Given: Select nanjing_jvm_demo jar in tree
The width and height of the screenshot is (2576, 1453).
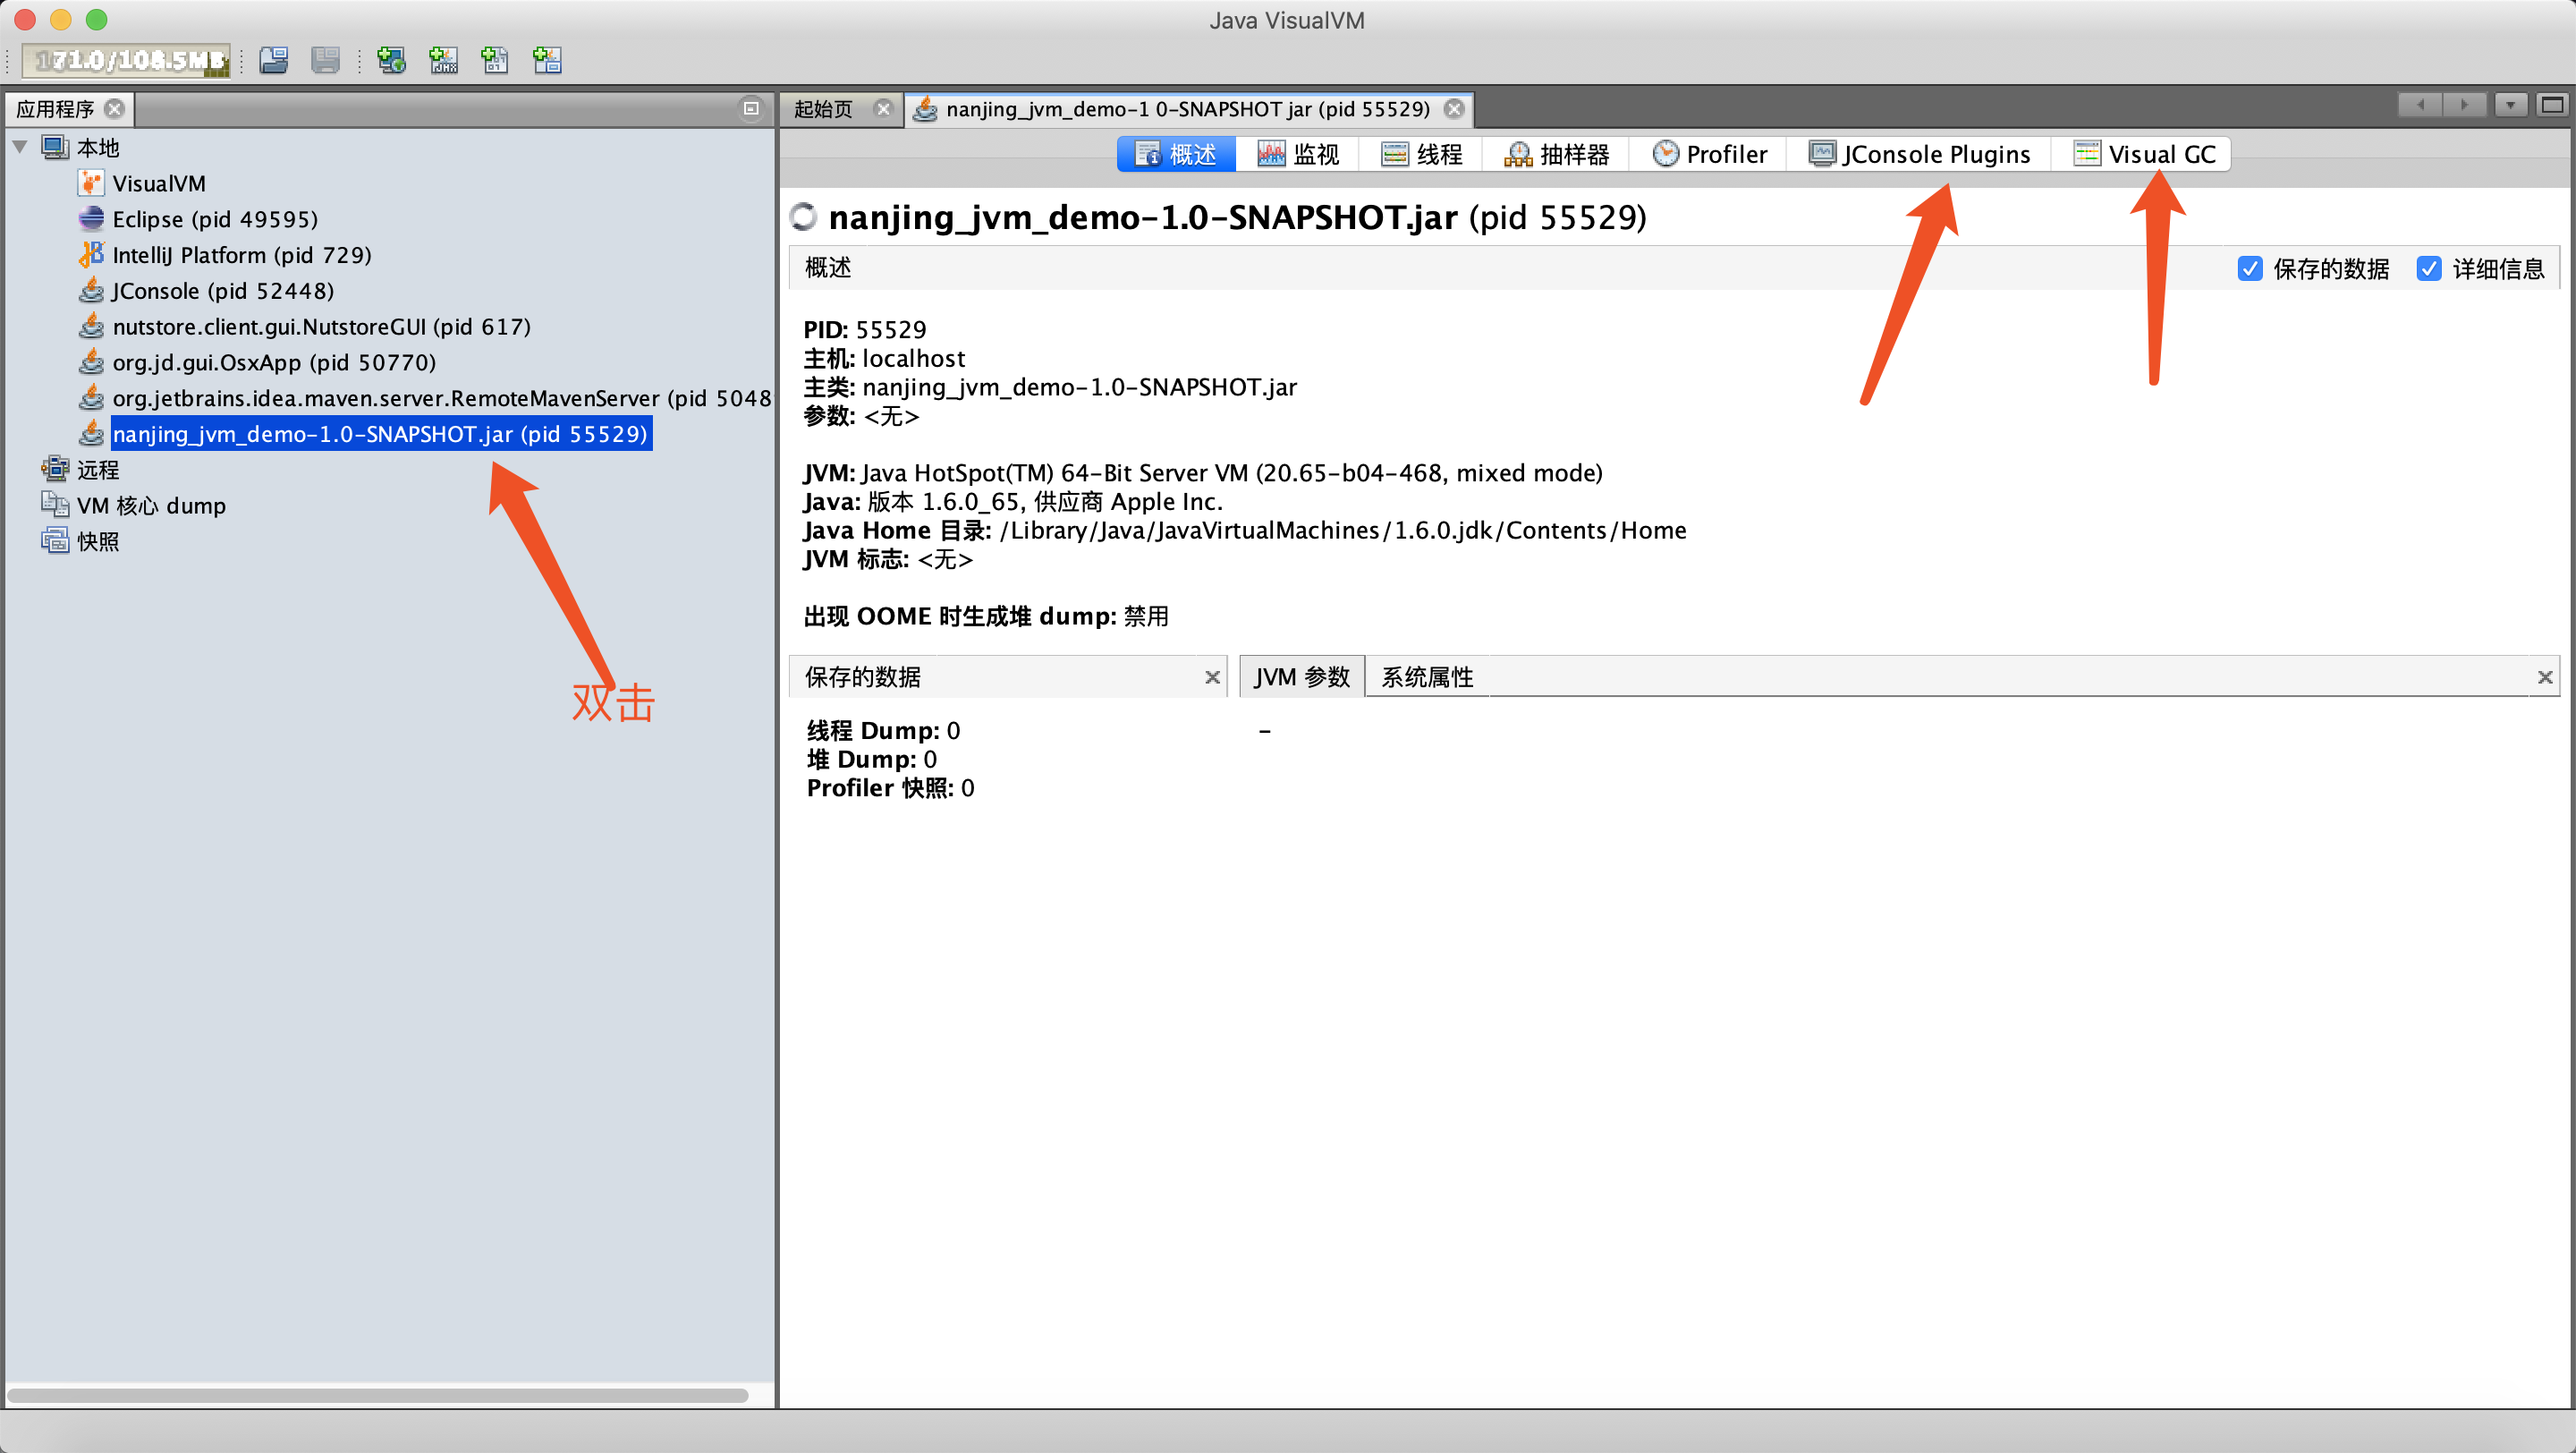Looking at the screenshot, I should 381,434.
